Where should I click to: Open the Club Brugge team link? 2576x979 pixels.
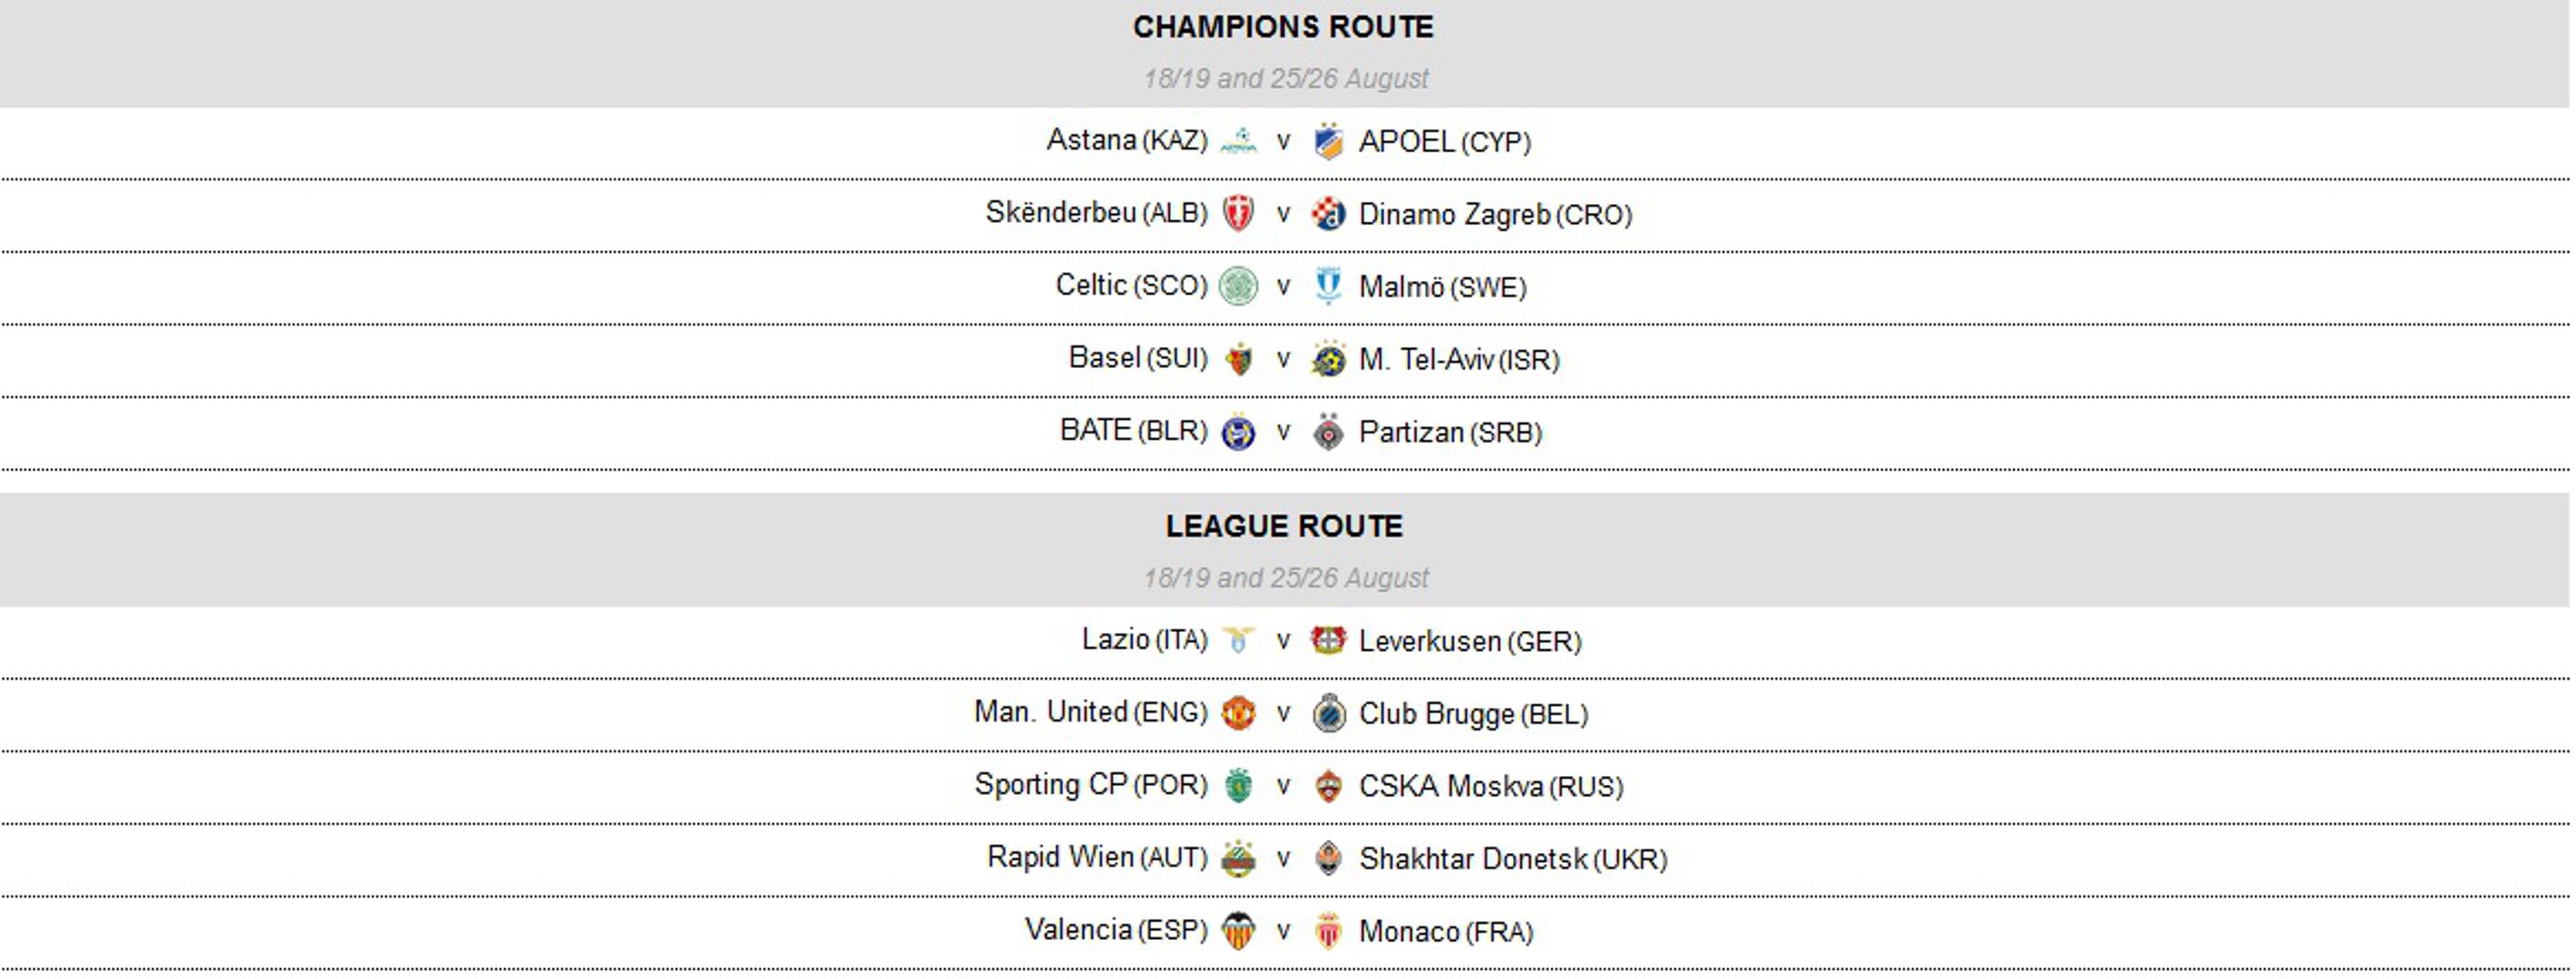pyautogui.click(x=1437, y=714)
